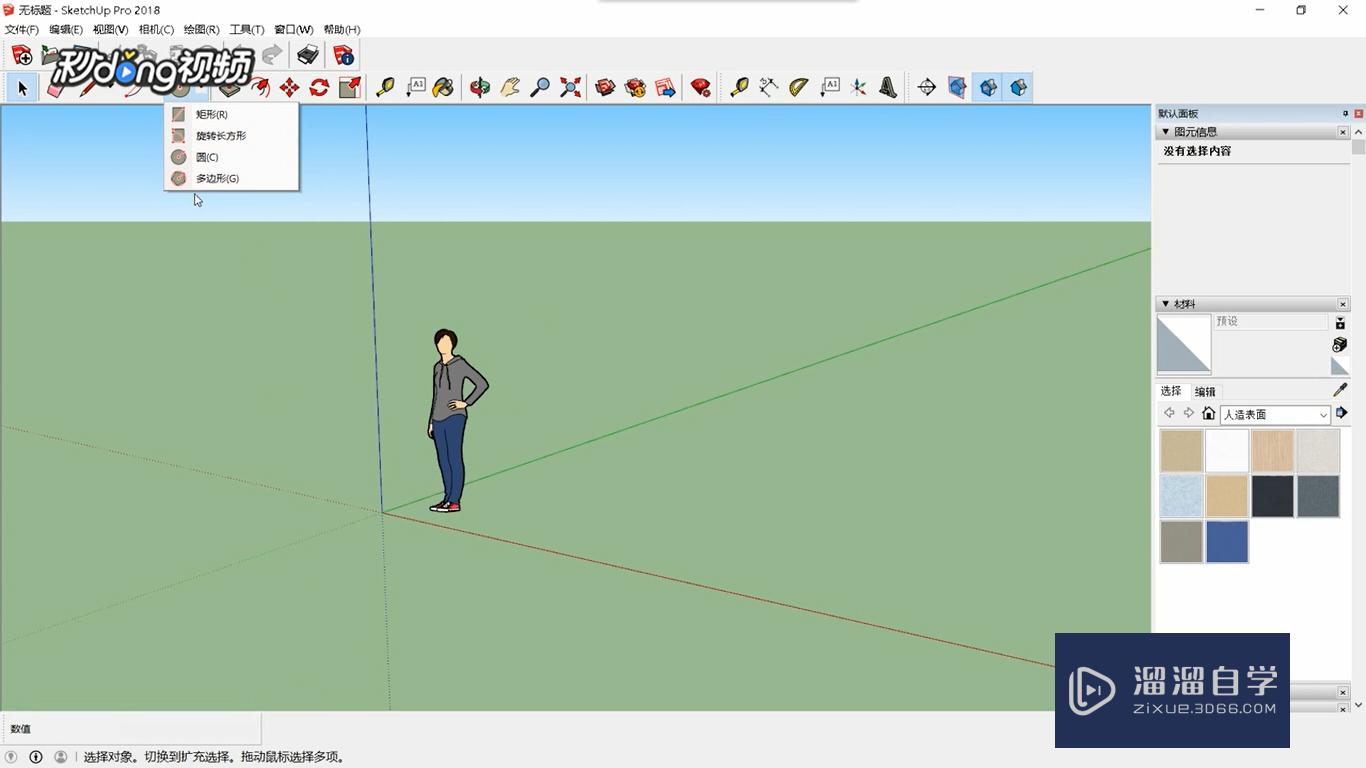Click the 预设 material name field
Viewport: 1366px width, 768px height.
point(1271,322)
